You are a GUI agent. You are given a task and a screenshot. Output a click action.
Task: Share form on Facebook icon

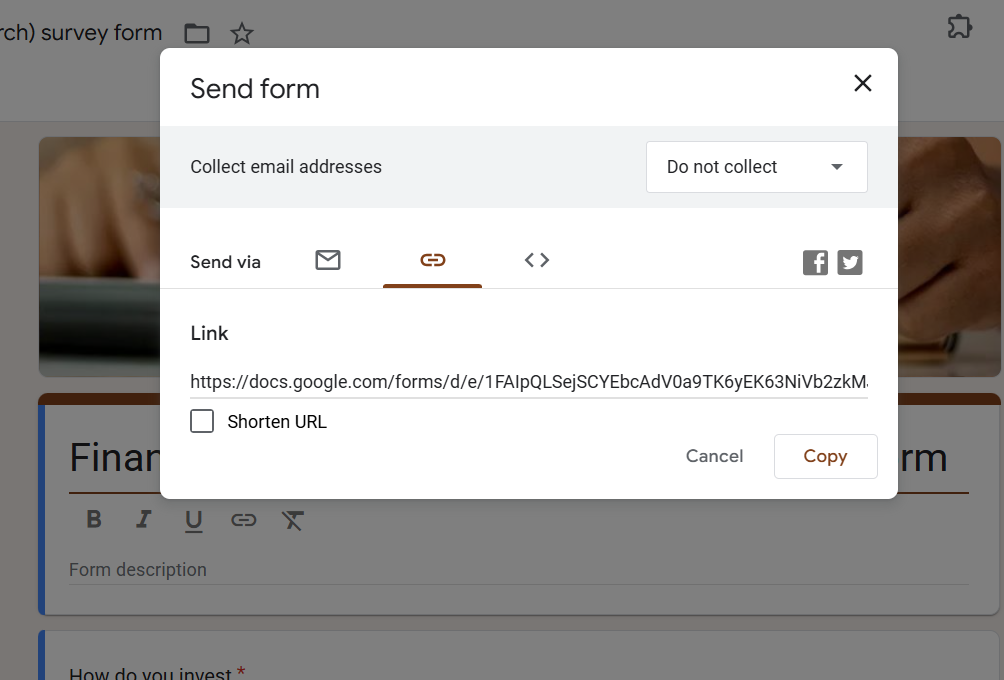[815, 263]
